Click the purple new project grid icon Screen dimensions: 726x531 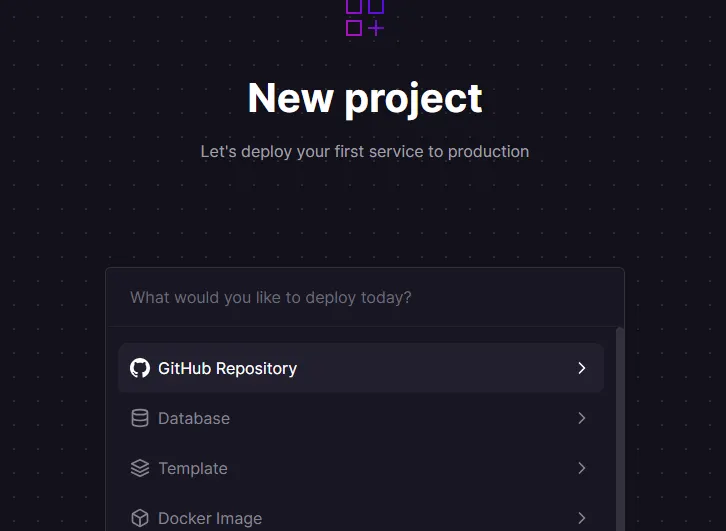pyautogui.click(x=365, y=18)
